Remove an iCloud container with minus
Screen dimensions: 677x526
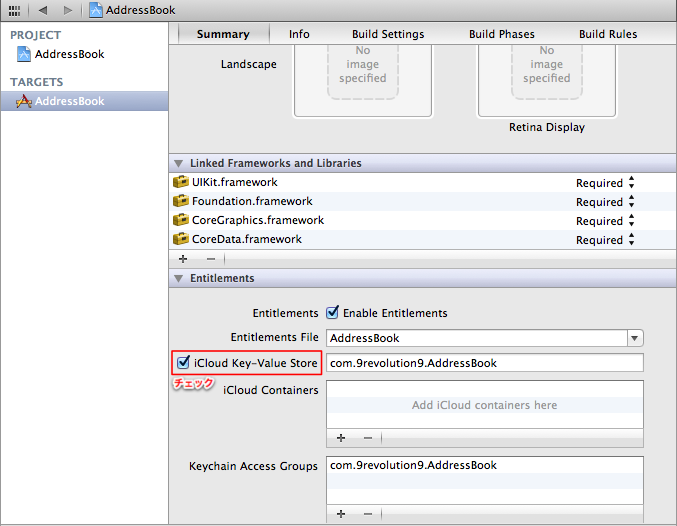click(x=368, y=438)
